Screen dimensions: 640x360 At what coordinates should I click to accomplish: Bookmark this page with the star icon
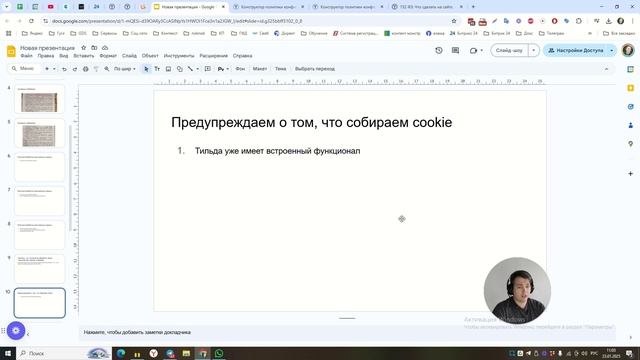454,21
